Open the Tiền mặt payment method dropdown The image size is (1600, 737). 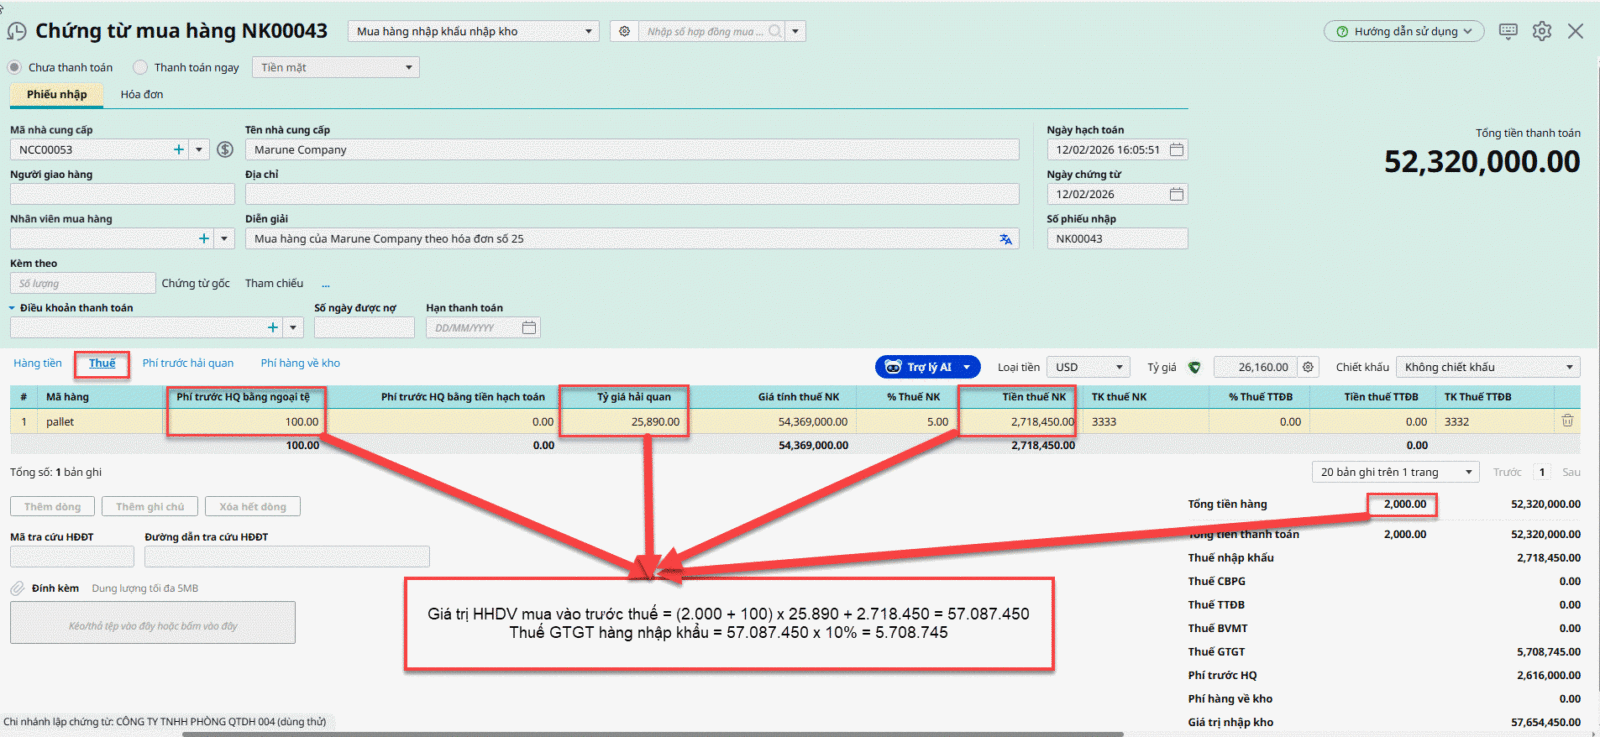[336, 68]
